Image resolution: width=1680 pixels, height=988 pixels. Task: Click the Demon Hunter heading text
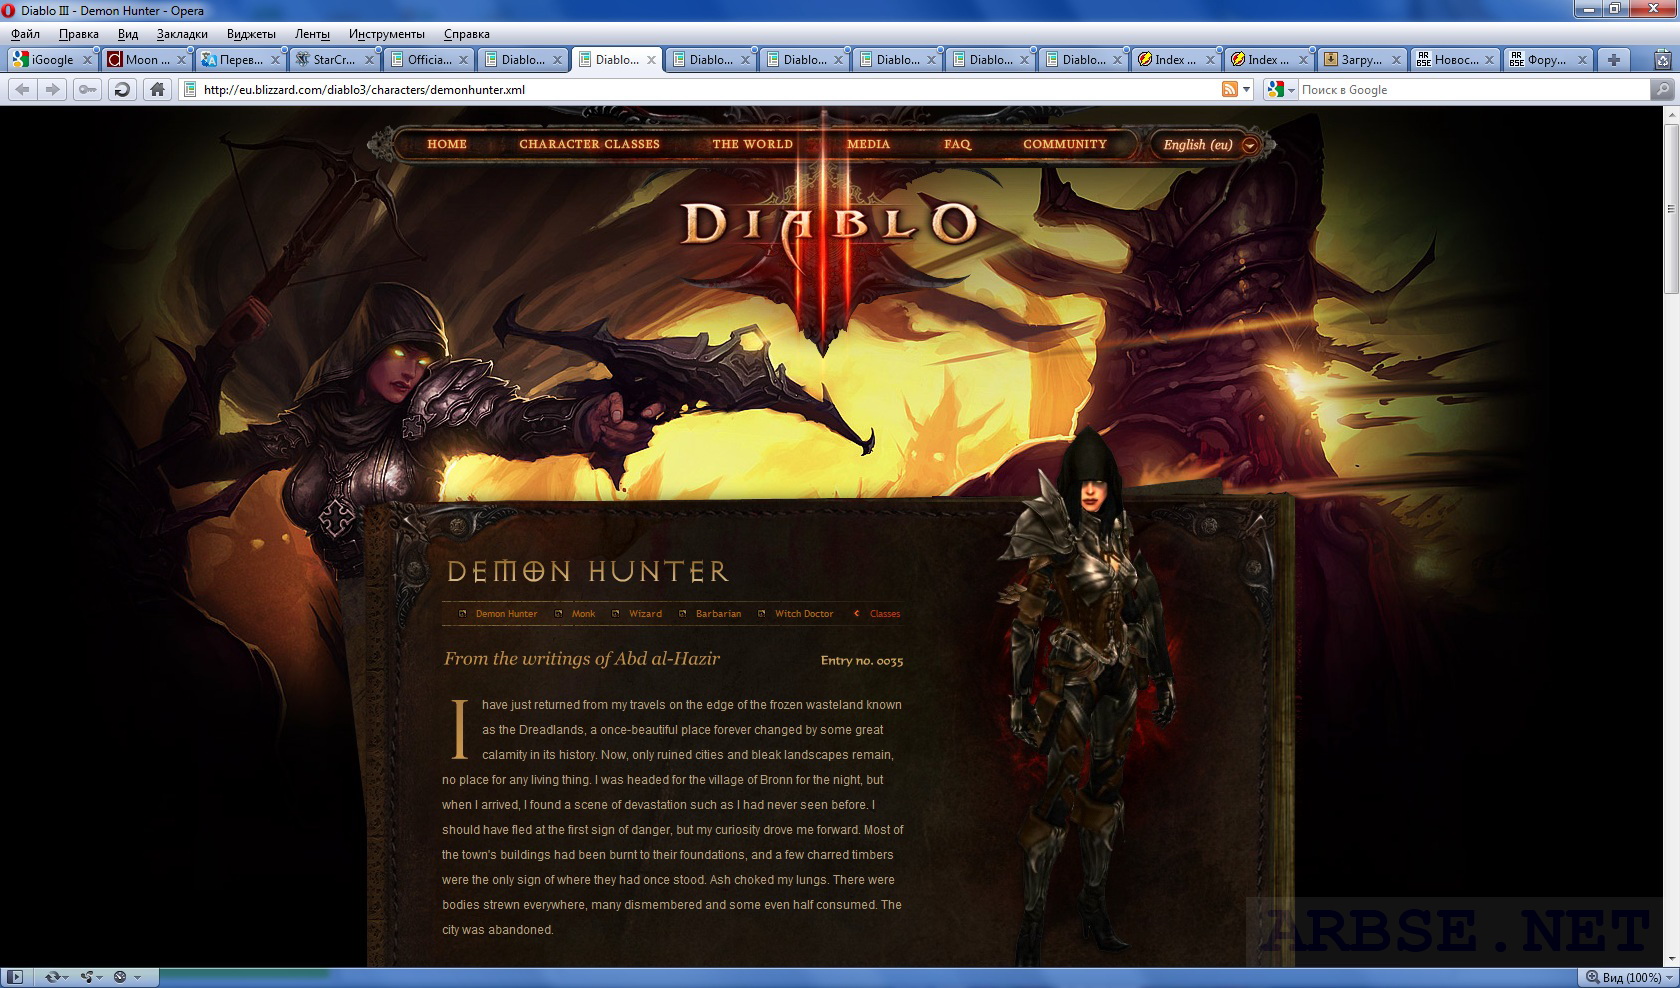pyautogui.click(x=587, y=572)
